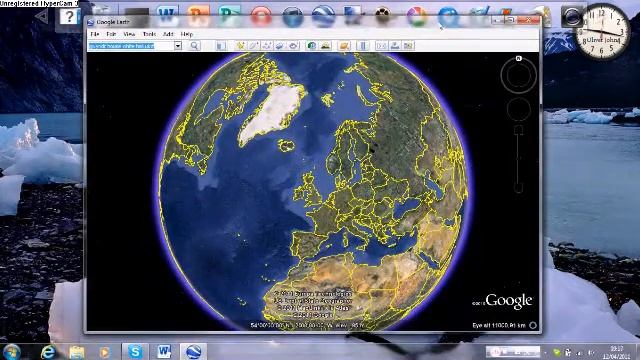Click inside the highlighted search field
The height and width of the screenshot is (360, 640).
tap(131, 46)
